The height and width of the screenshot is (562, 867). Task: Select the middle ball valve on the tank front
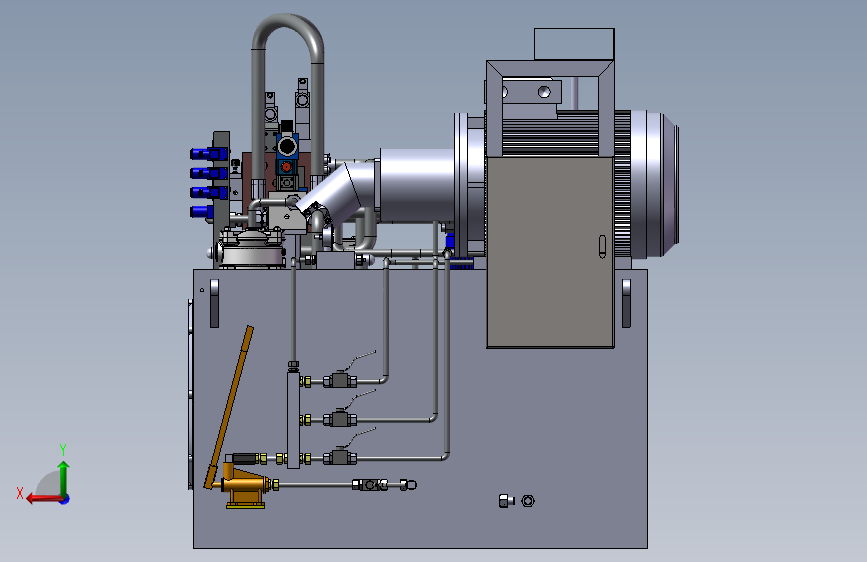click(340, 419)
